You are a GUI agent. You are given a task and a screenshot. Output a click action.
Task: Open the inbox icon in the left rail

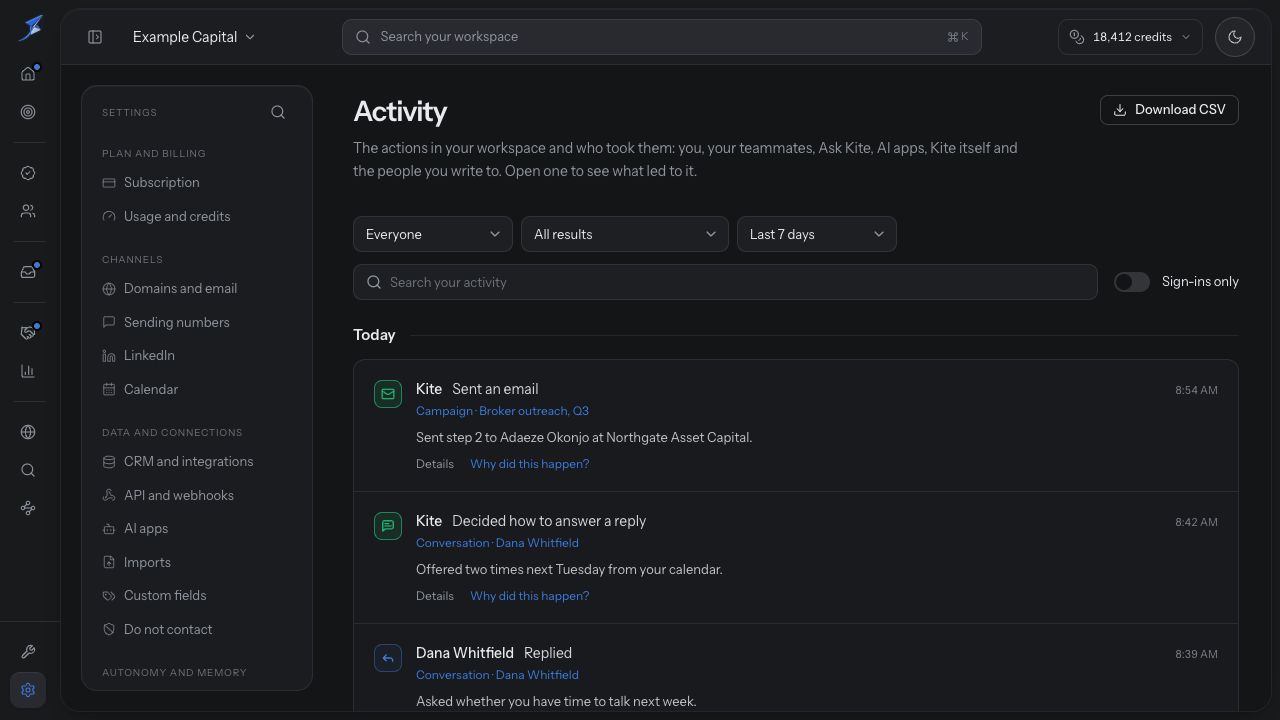click(28, 272)
